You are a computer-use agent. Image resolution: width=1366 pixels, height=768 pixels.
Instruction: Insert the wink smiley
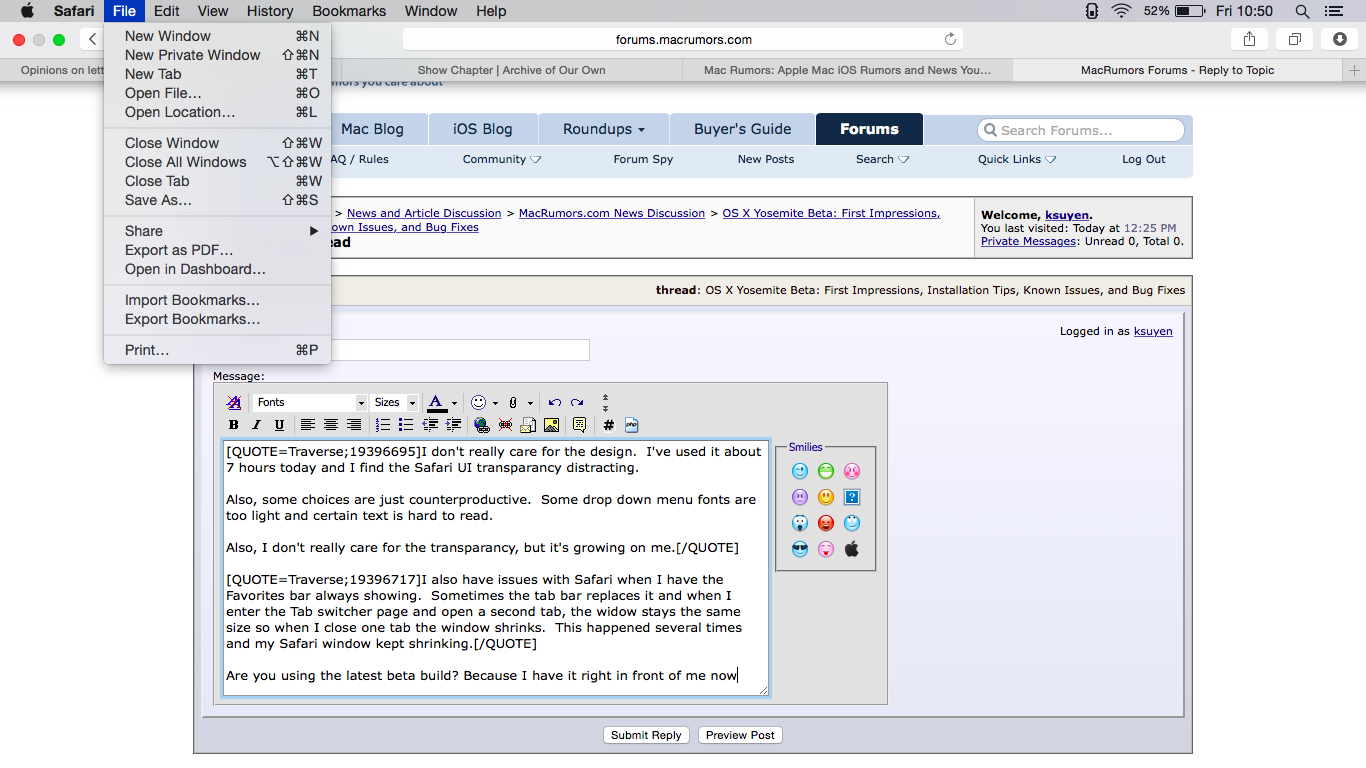click(x=799, y=471)
